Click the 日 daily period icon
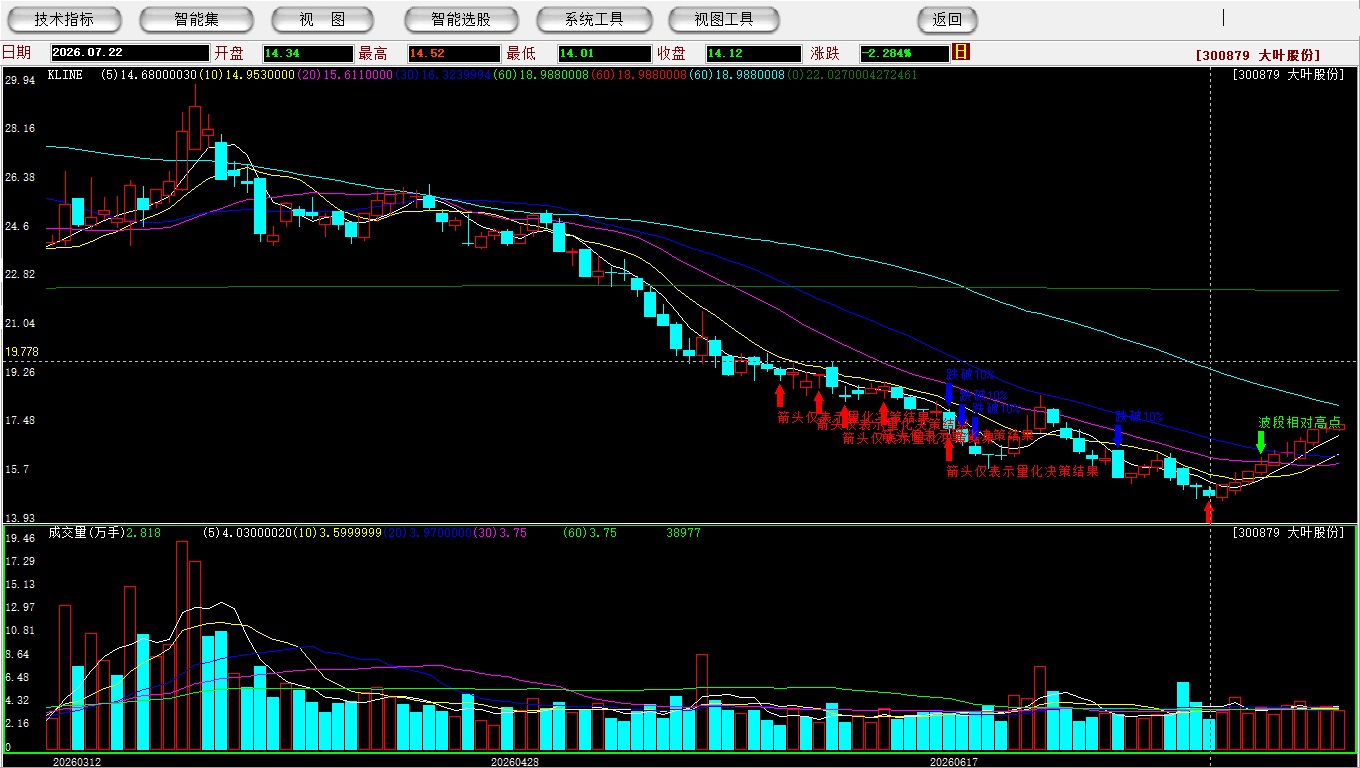The height and width of the screenshot is (768, 1360). point(961,52)
